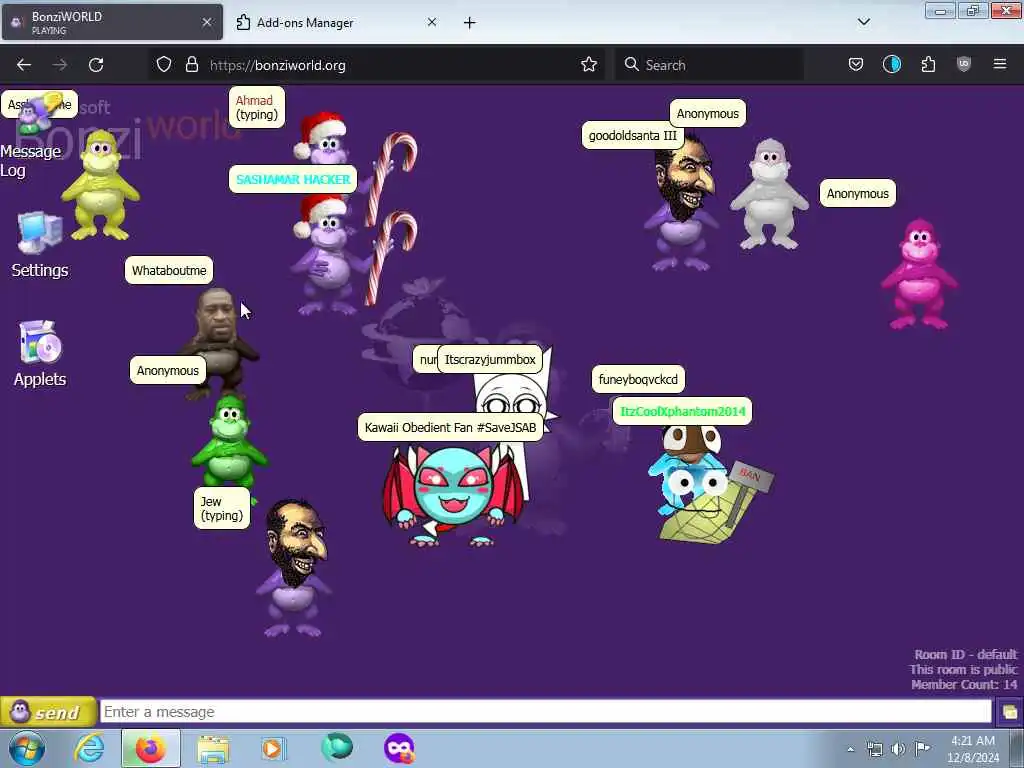Image resolution: width=1024 pixels, height=768 pixels.
Task: Click the teal bat-winged character
Action: pyautogui.click(x=452, y=494)
